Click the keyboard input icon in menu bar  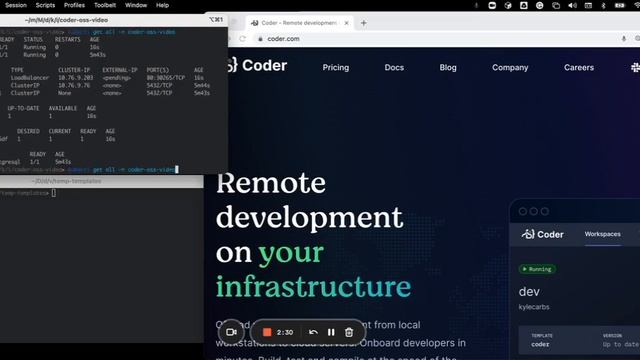588,5
